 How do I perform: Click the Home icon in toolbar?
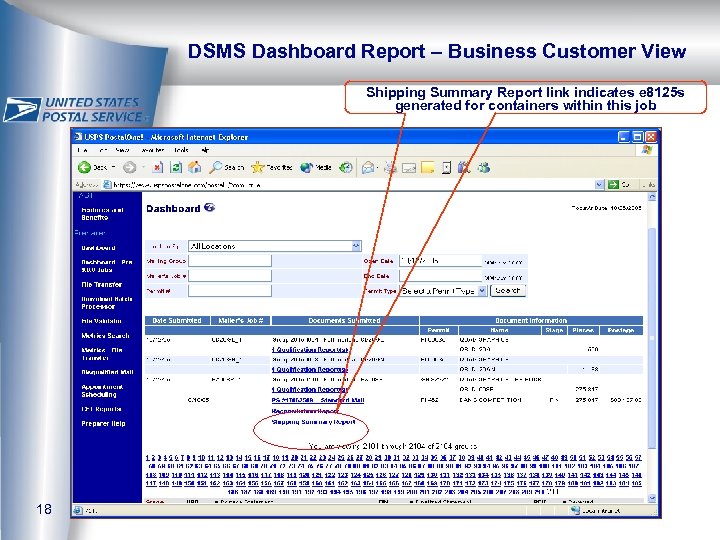[x=195, y=167]
